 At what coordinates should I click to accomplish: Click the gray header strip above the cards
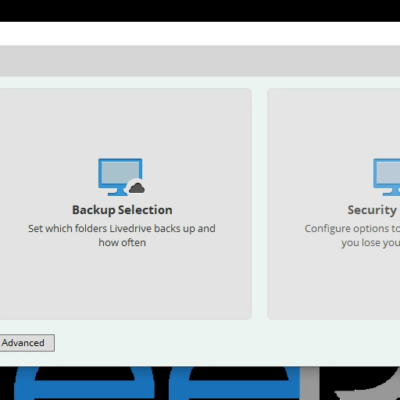point(200,61)
